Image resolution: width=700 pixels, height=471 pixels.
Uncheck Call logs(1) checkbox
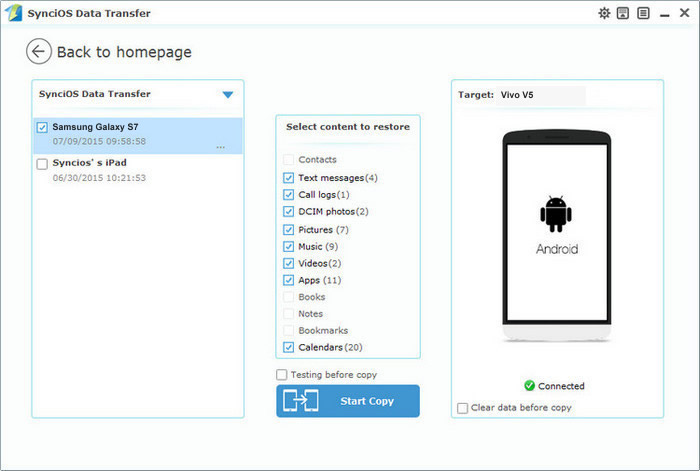(x=288, y=195)
